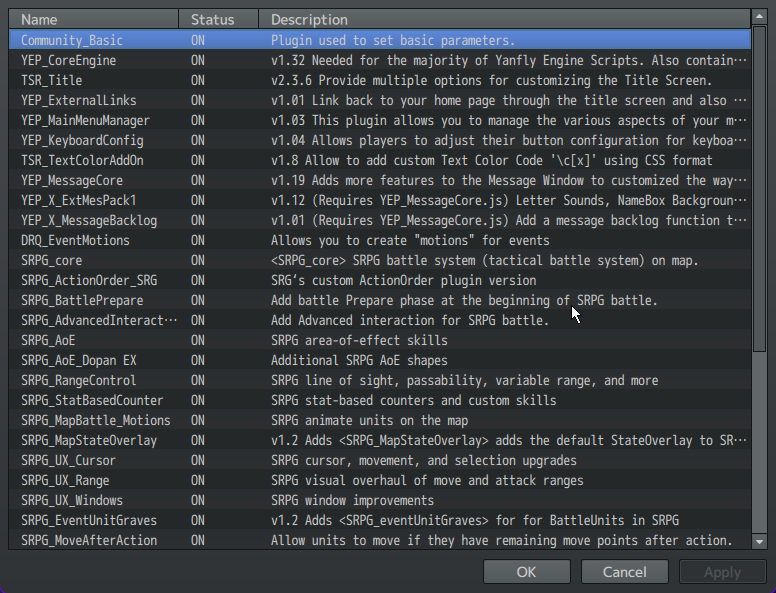
Task: Click ON status for SRPG_AoE_Dopan EX
Action: [198, 360]
